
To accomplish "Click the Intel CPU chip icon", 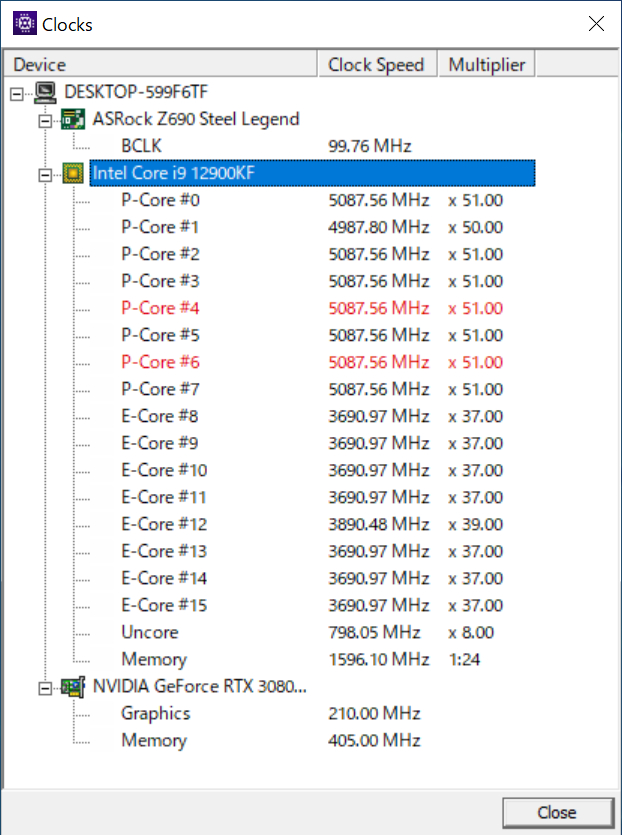I will pyautogui.click(x=73, y=173).
